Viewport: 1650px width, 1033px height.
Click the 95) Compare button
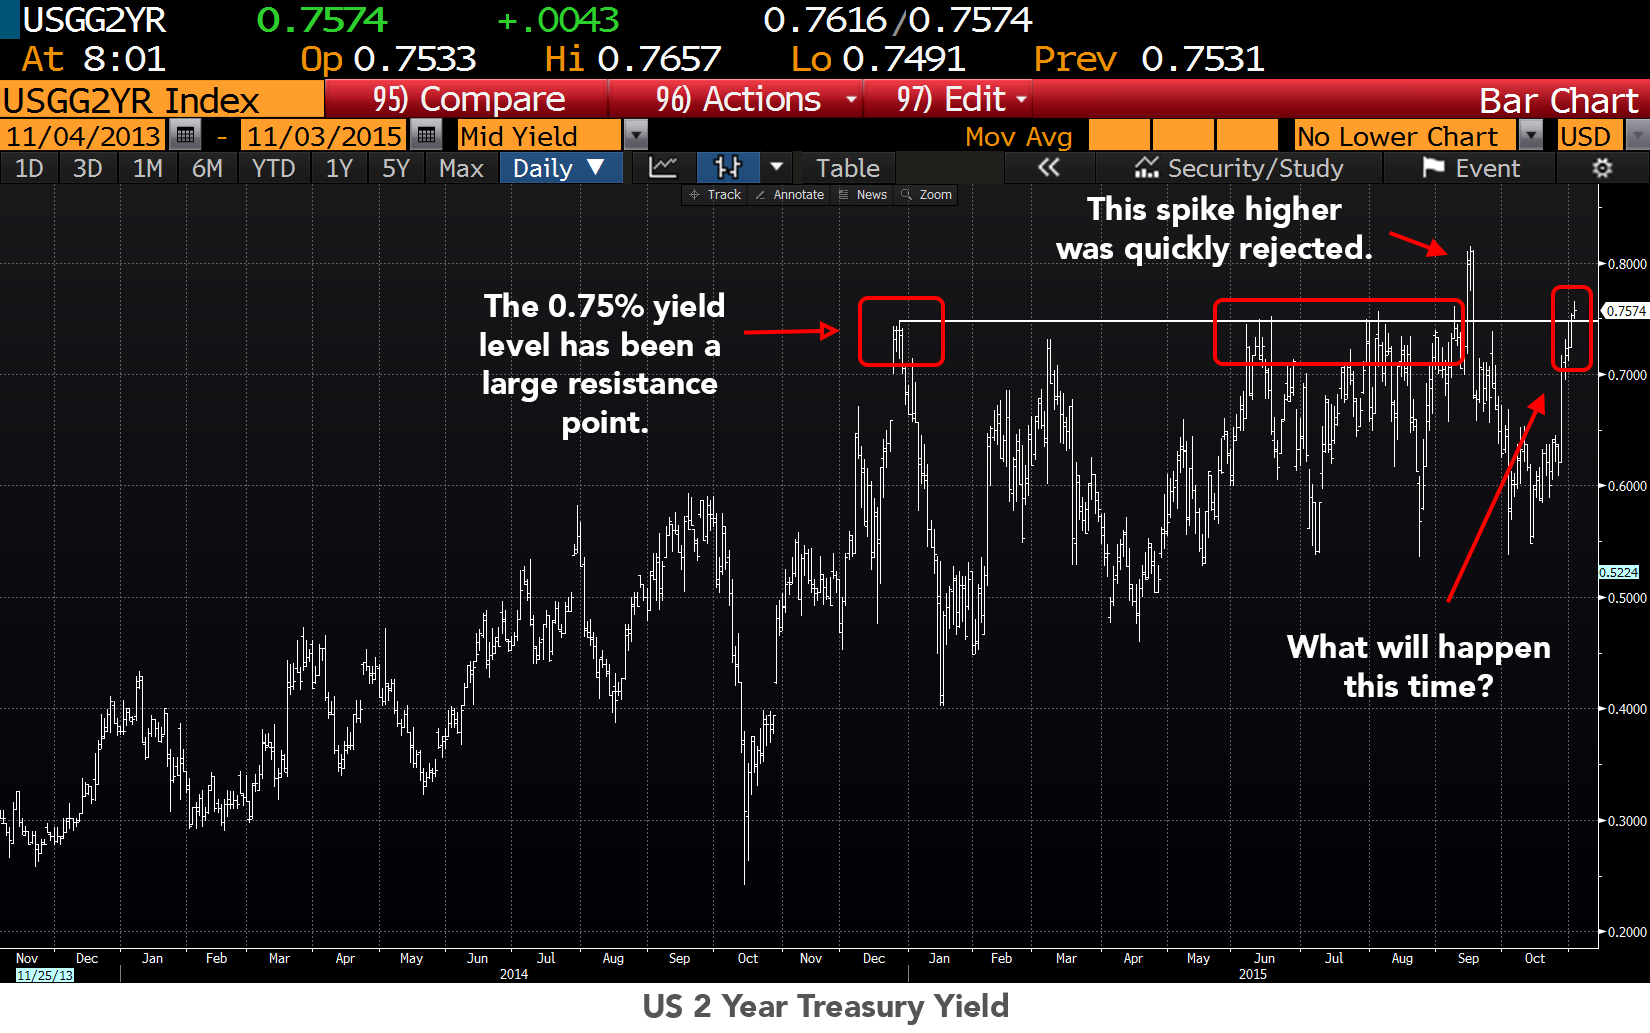coord(468,99)
